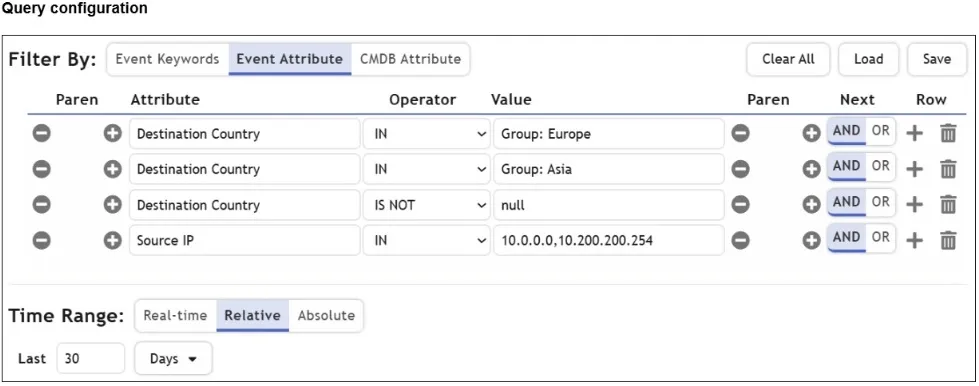This screenshot has width=979, height=386.
Task: Remove left paren on Source IP row
Action: pos(41,240)
